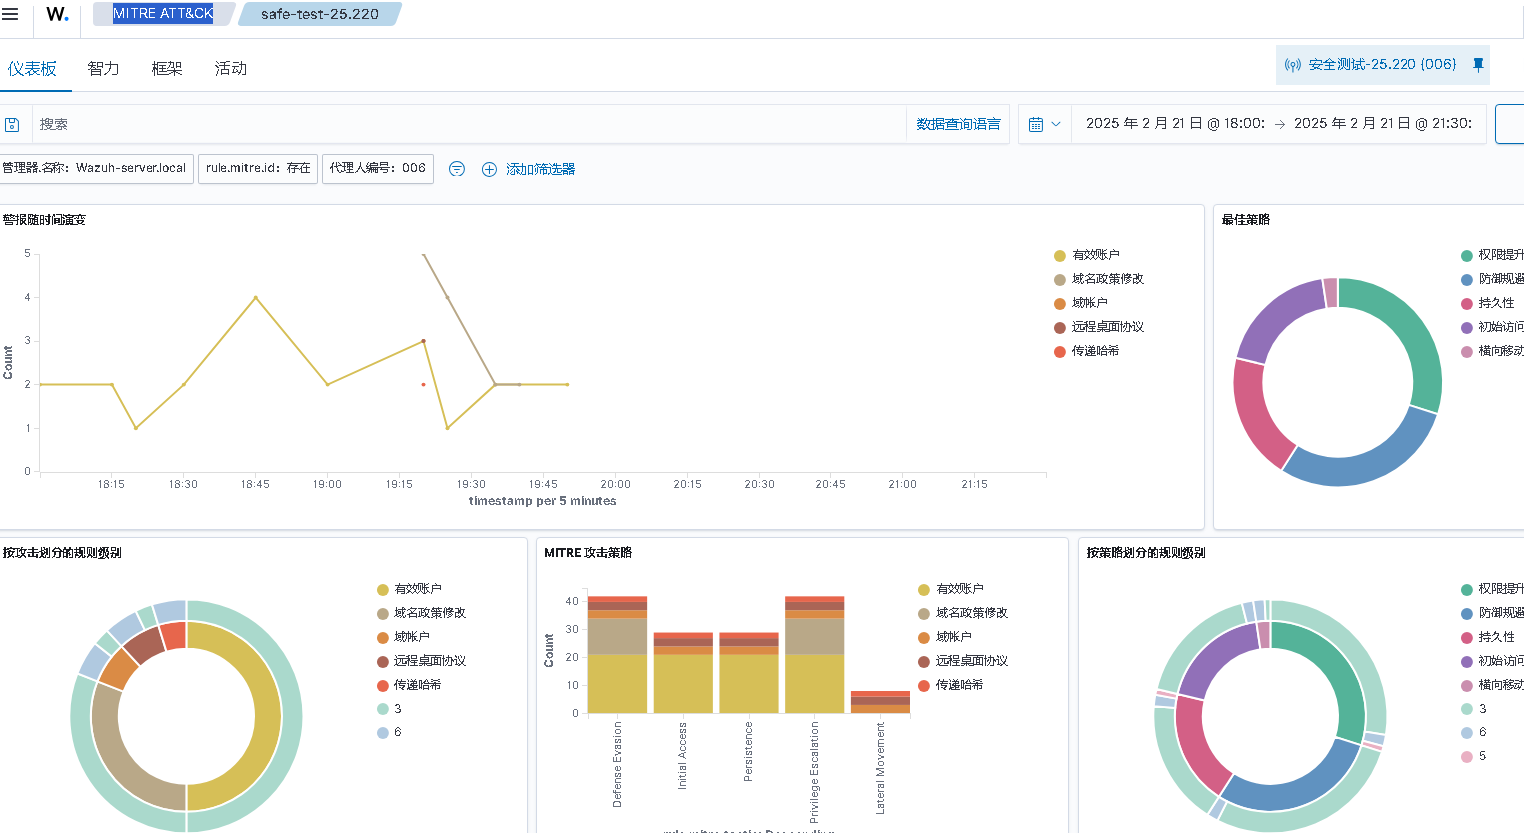Click the agent broadcast signal icon
The width and height of the screenshot is (1524, 833).
pos(1293,65)
